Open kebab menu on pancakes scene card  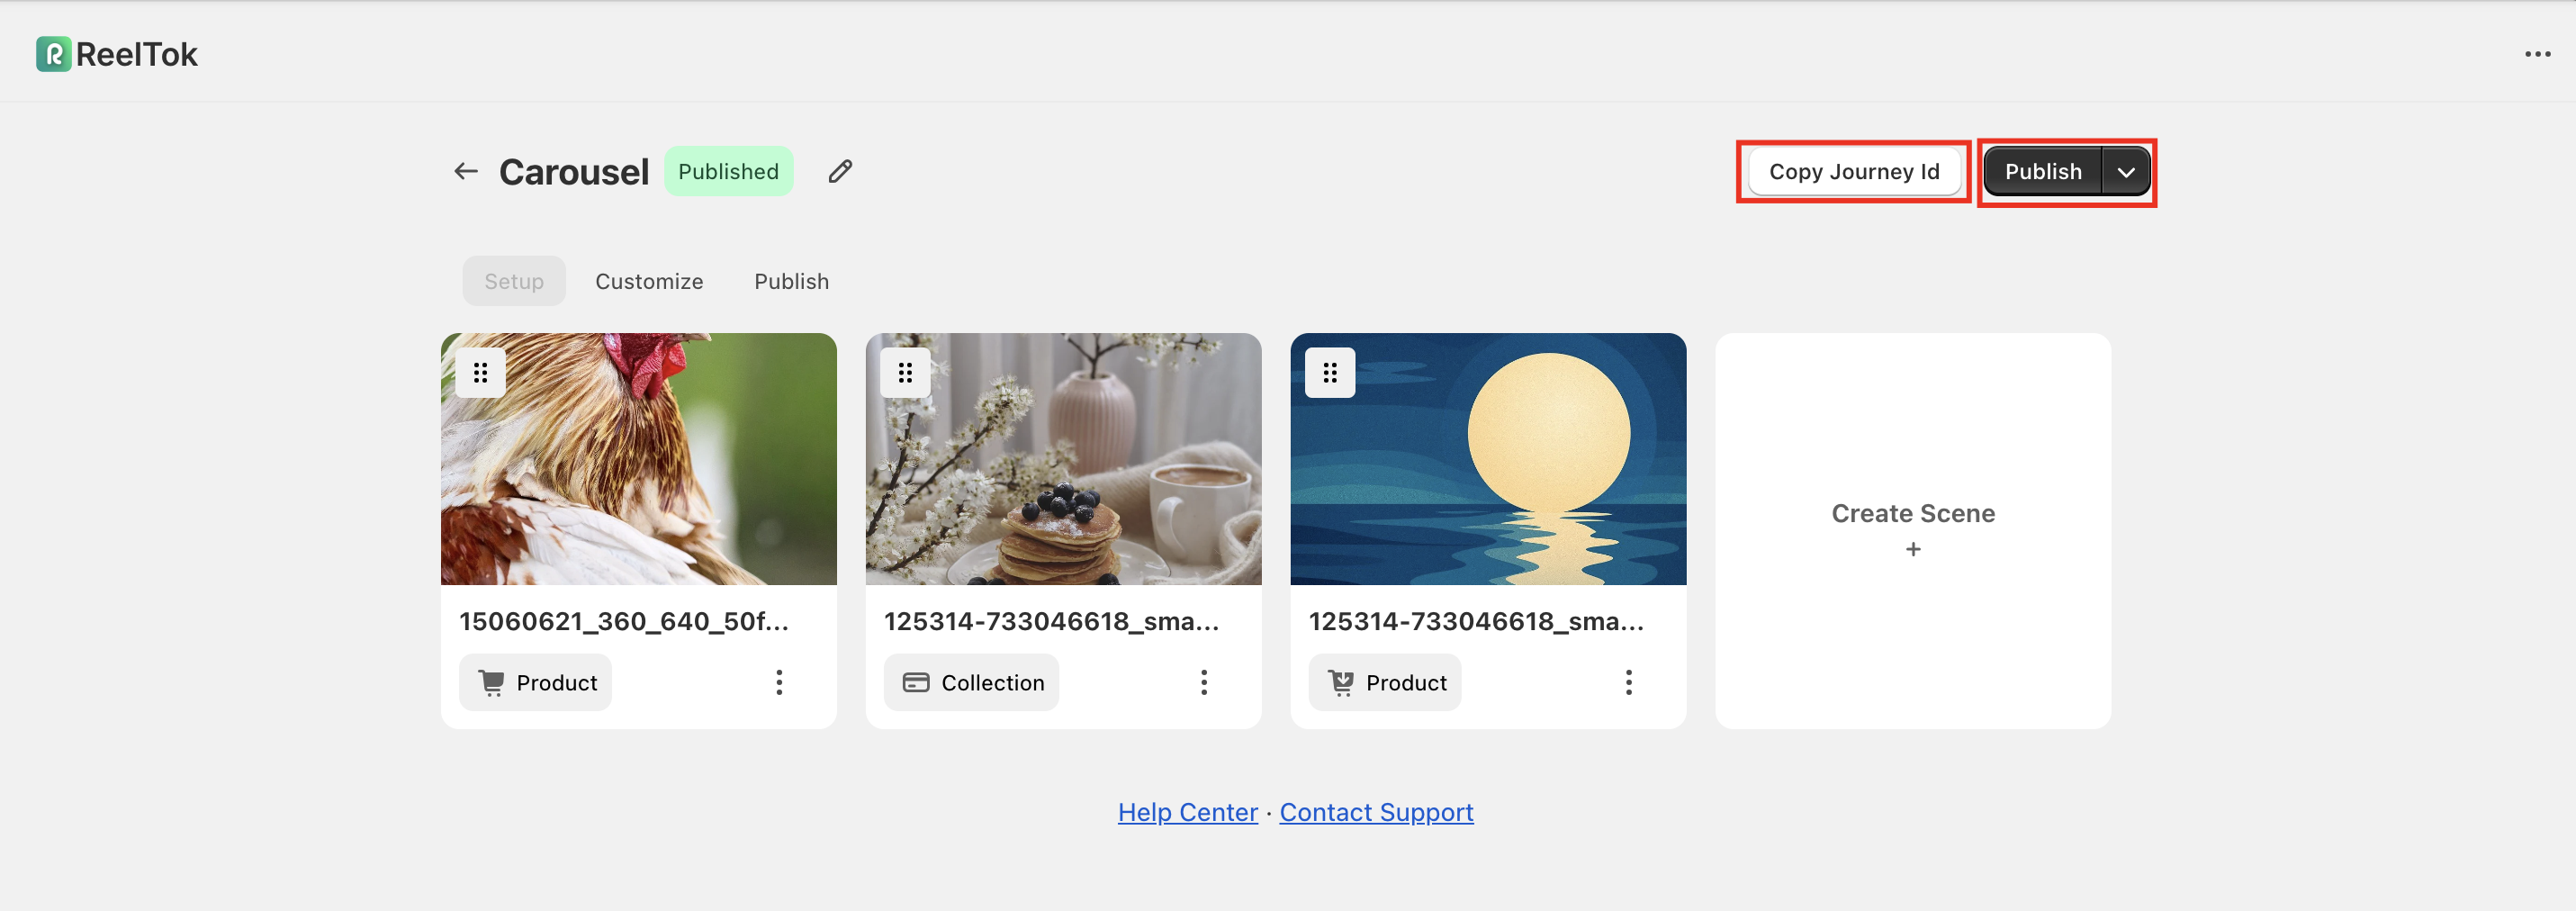point(1204,682)
